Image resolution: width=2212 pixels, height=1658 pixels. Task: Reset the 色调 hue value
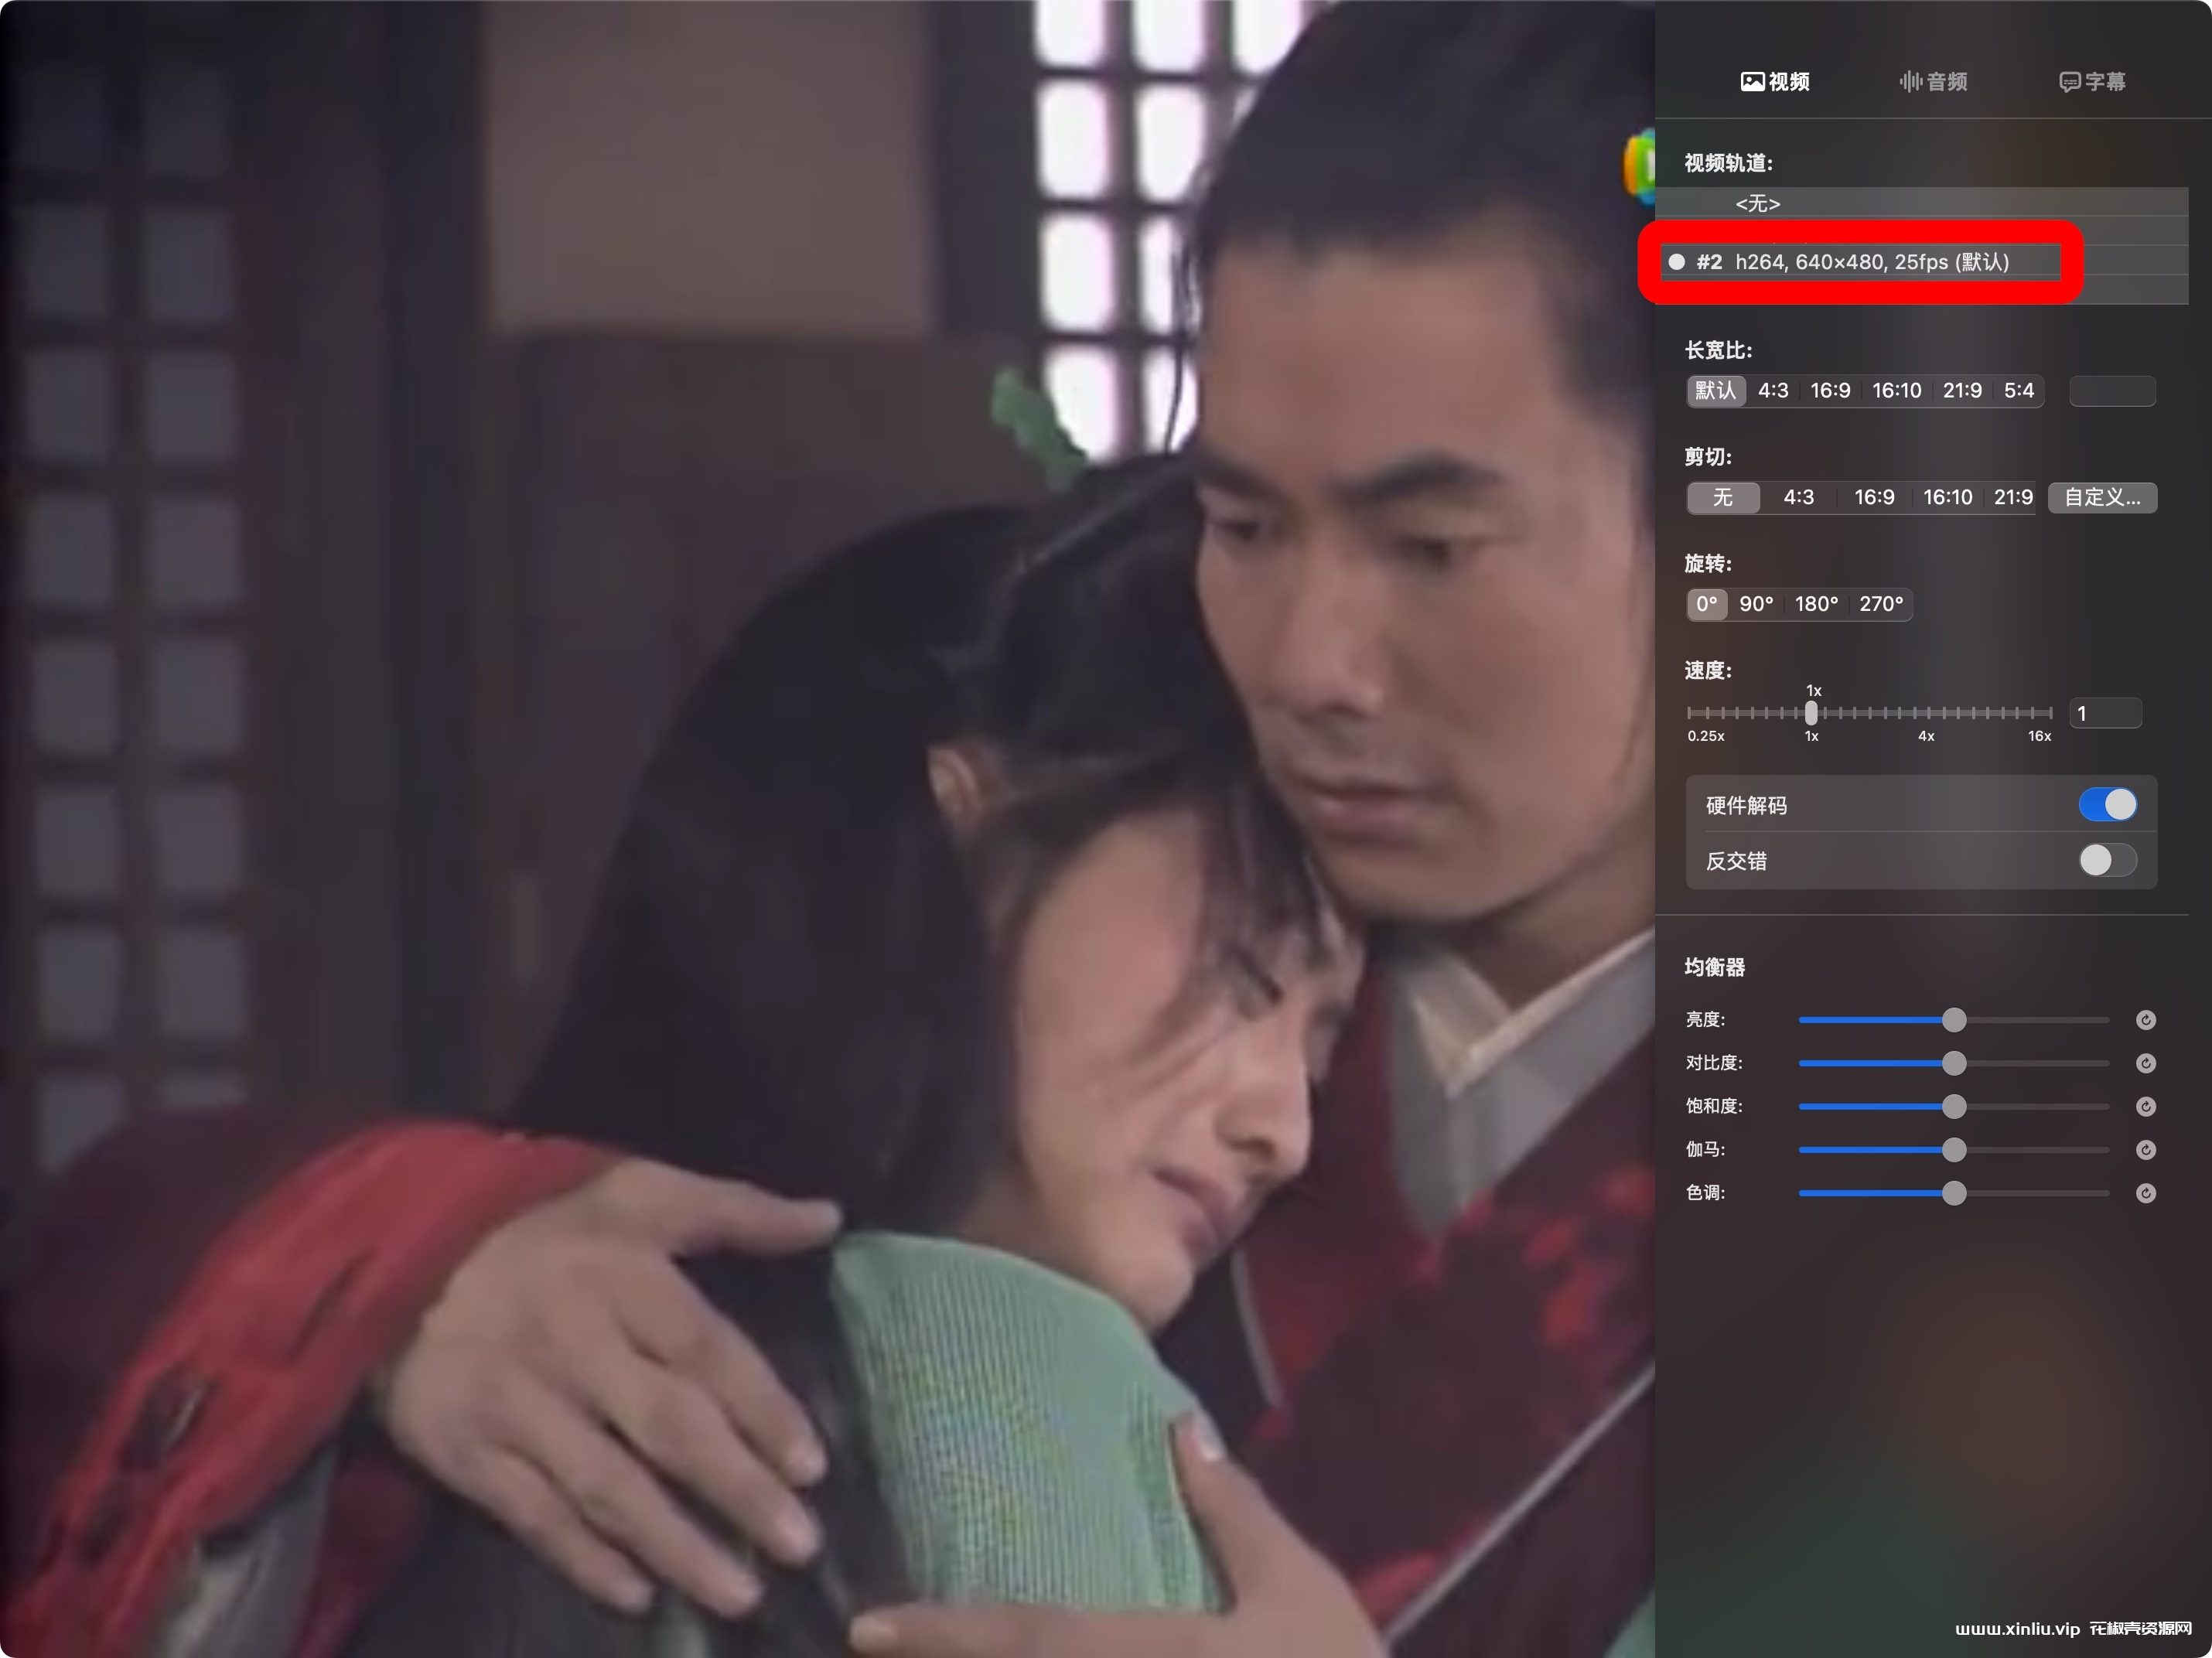[2146, 1193]
